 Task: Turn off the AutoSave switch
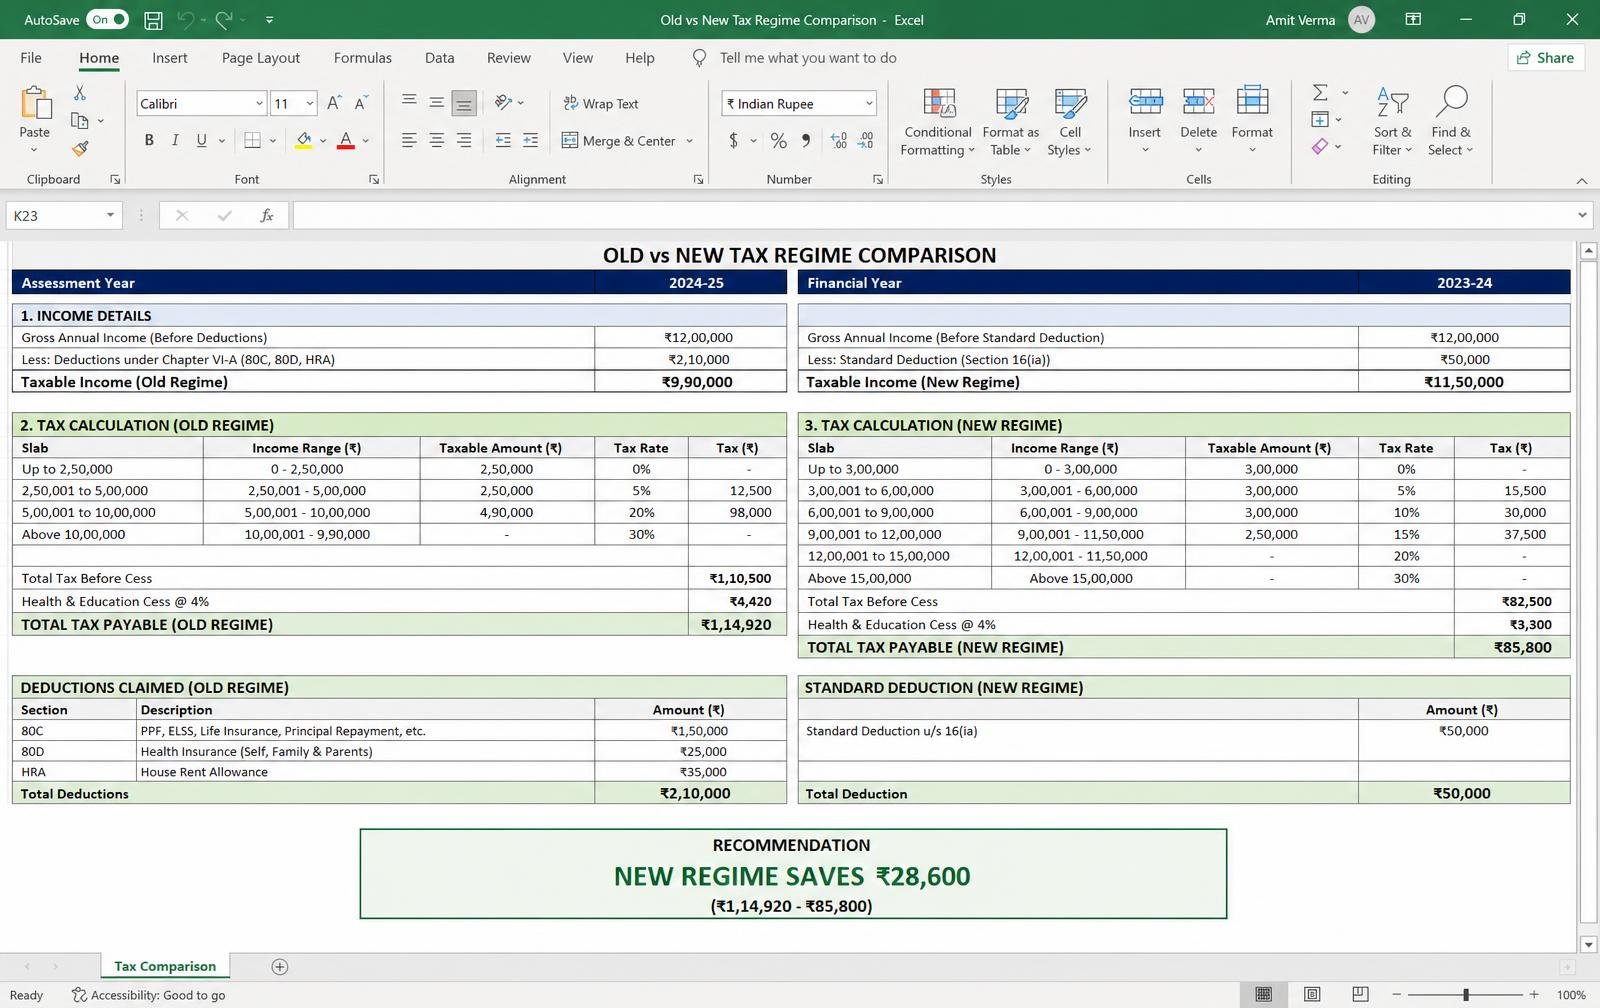[107, 20]
